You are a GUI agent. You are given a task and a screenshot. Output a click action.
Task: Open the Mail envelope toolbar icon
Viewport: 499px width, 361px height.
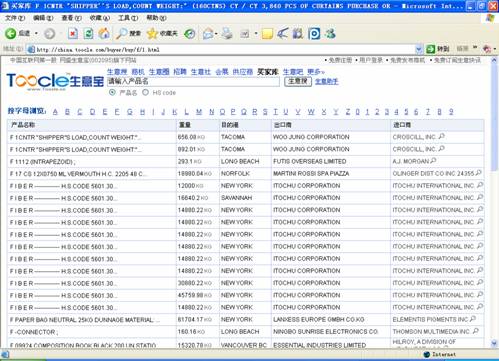click(208, 33)
